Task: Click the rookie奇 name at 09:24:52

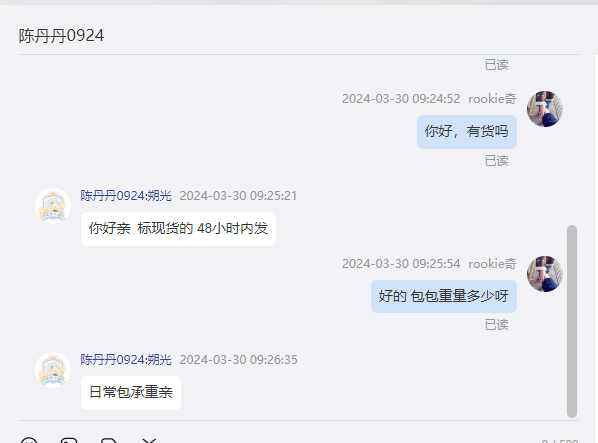Action: click(x=492, y=99)
